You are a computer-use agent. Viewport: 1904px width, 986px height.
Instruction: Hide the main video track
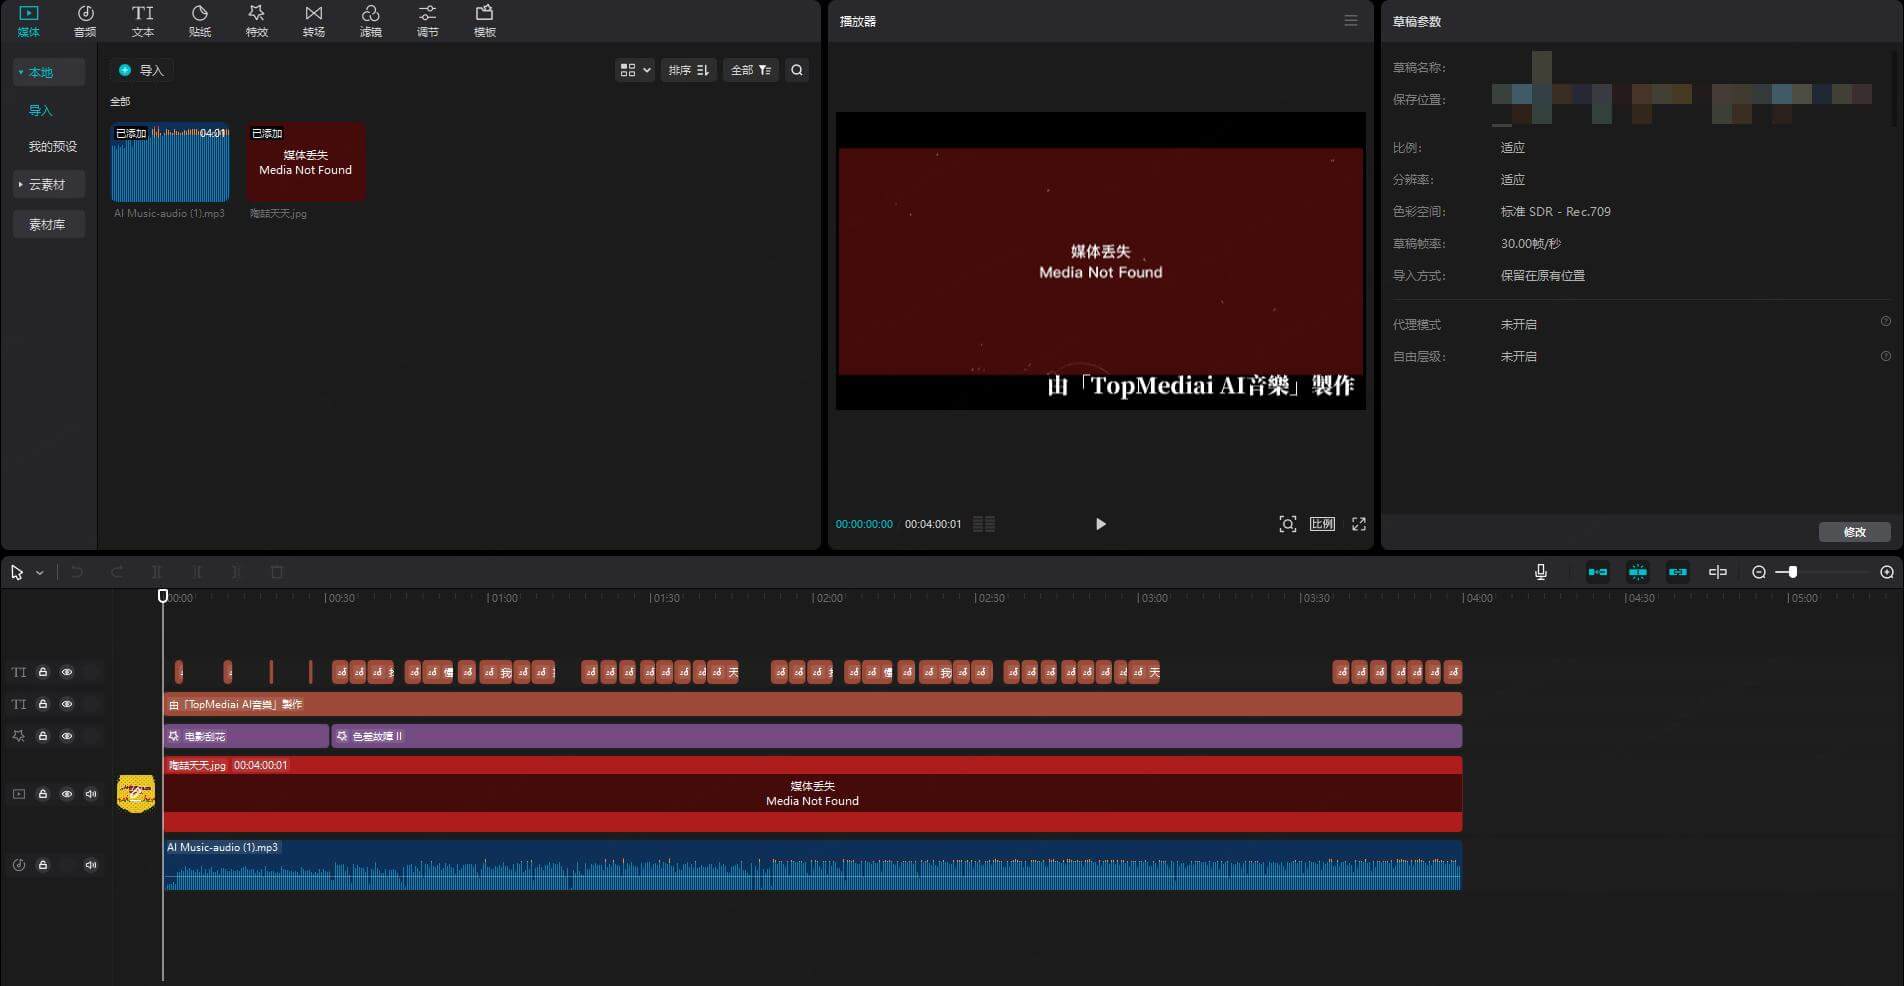[x=67, y=794]
